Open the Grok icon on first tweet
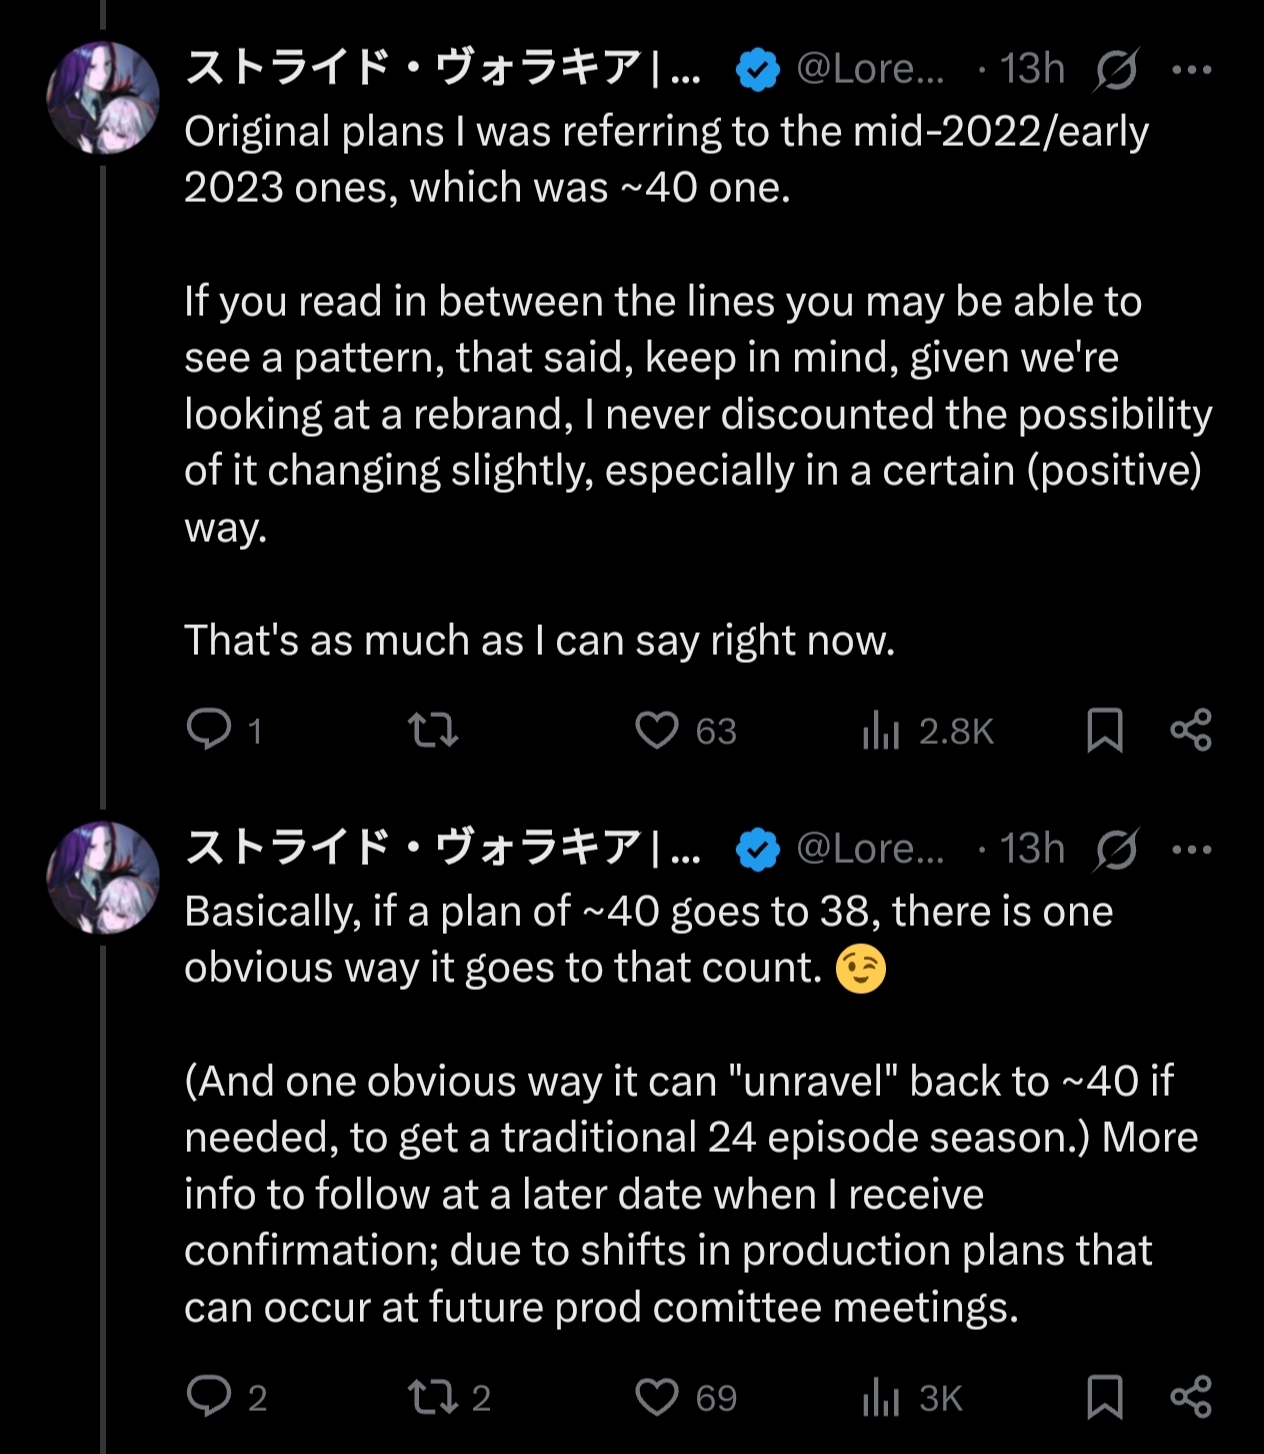Screen dimensions: 1264x1454 pos(1116,70)
